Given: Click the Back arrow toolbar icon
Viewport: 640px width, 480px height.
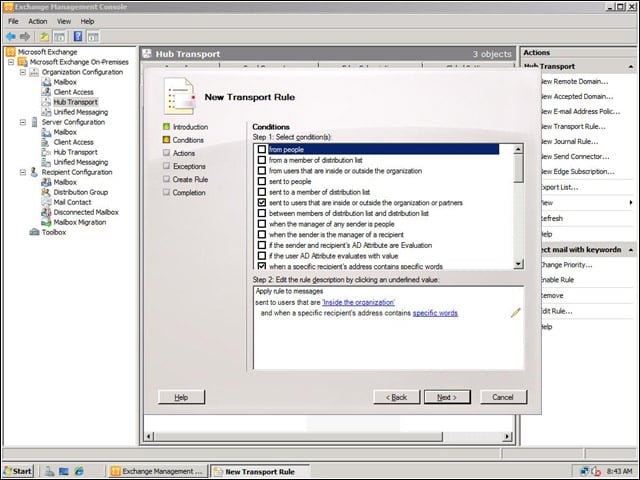Looking at the screenshot, I should [x=11, y=37].
